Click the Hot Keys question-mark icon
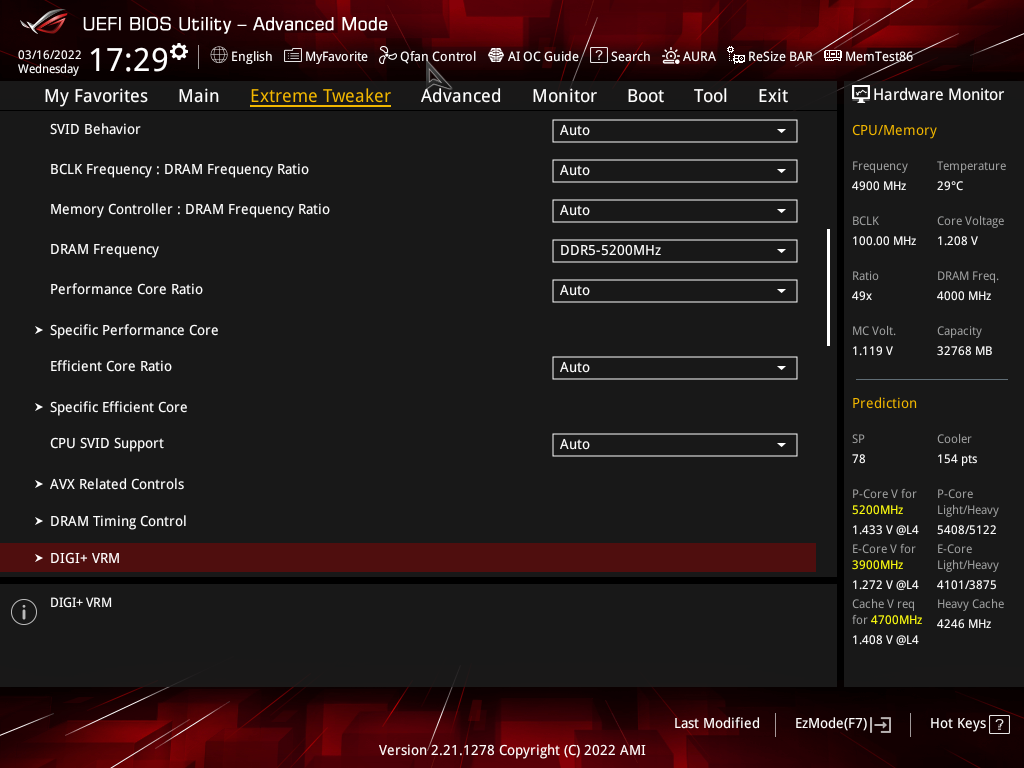This screenshot has height=768, width=1024. point(999,724)
